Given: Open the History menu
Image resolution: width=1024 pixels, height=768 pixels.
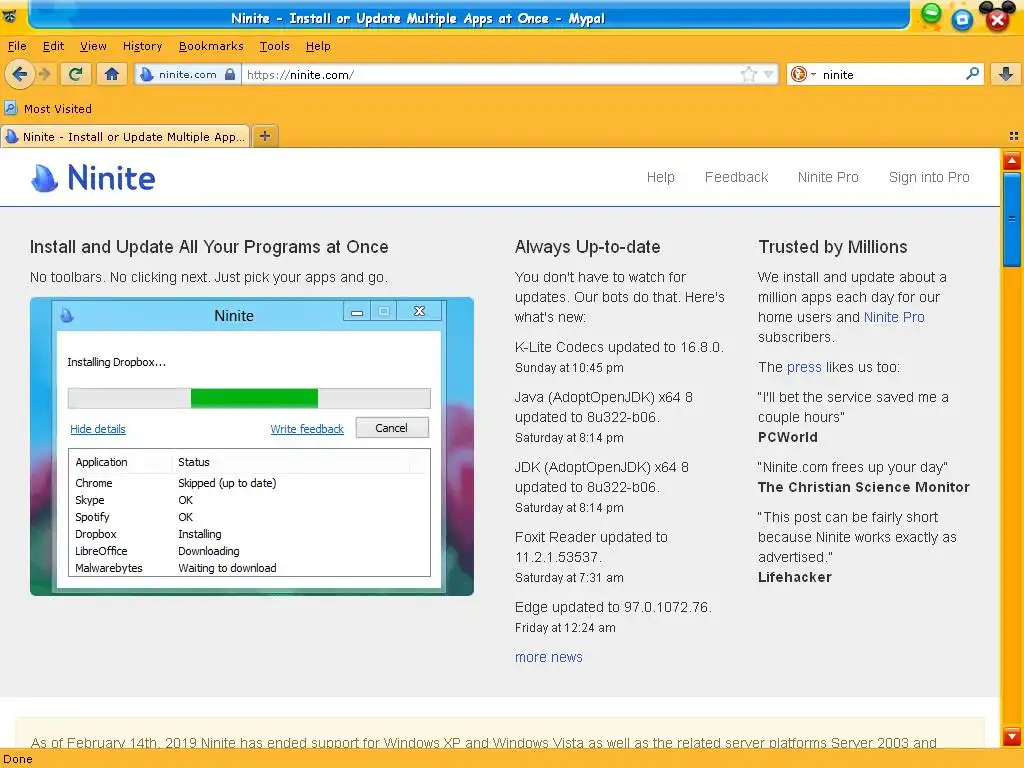Looking at the screenshot, I should pyautogui.click(x=142, y=46).
